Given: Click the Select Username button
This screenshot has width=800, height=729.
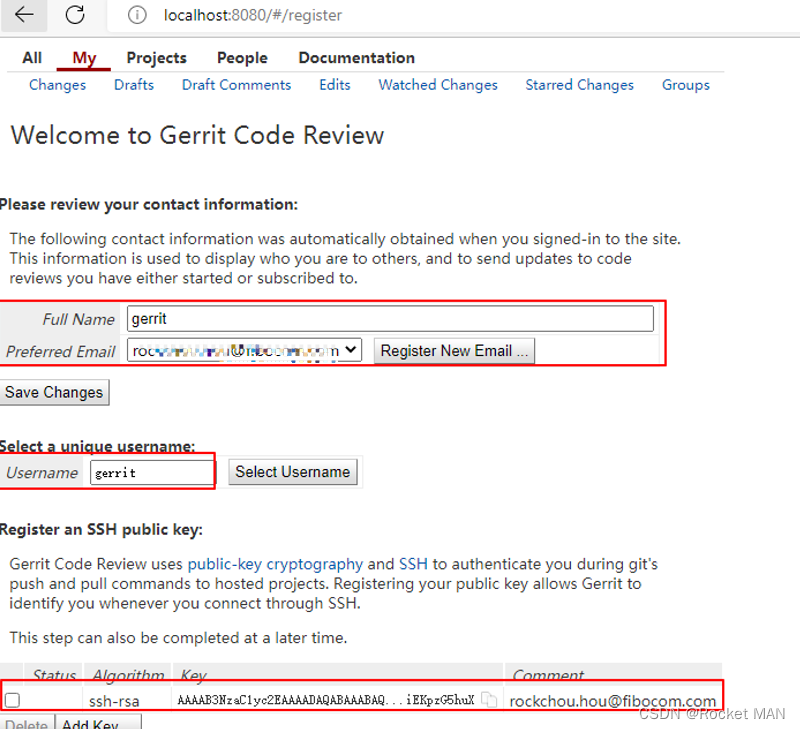Looking at the screenshot, I should pyautogui.click(x=293, y=472).
